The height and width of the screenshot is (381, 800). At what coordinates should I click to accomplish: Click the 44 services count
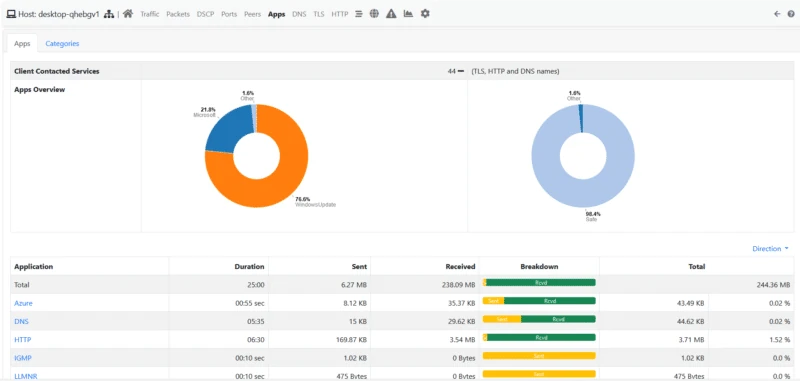pyautogui.click(x=452, y=71)
